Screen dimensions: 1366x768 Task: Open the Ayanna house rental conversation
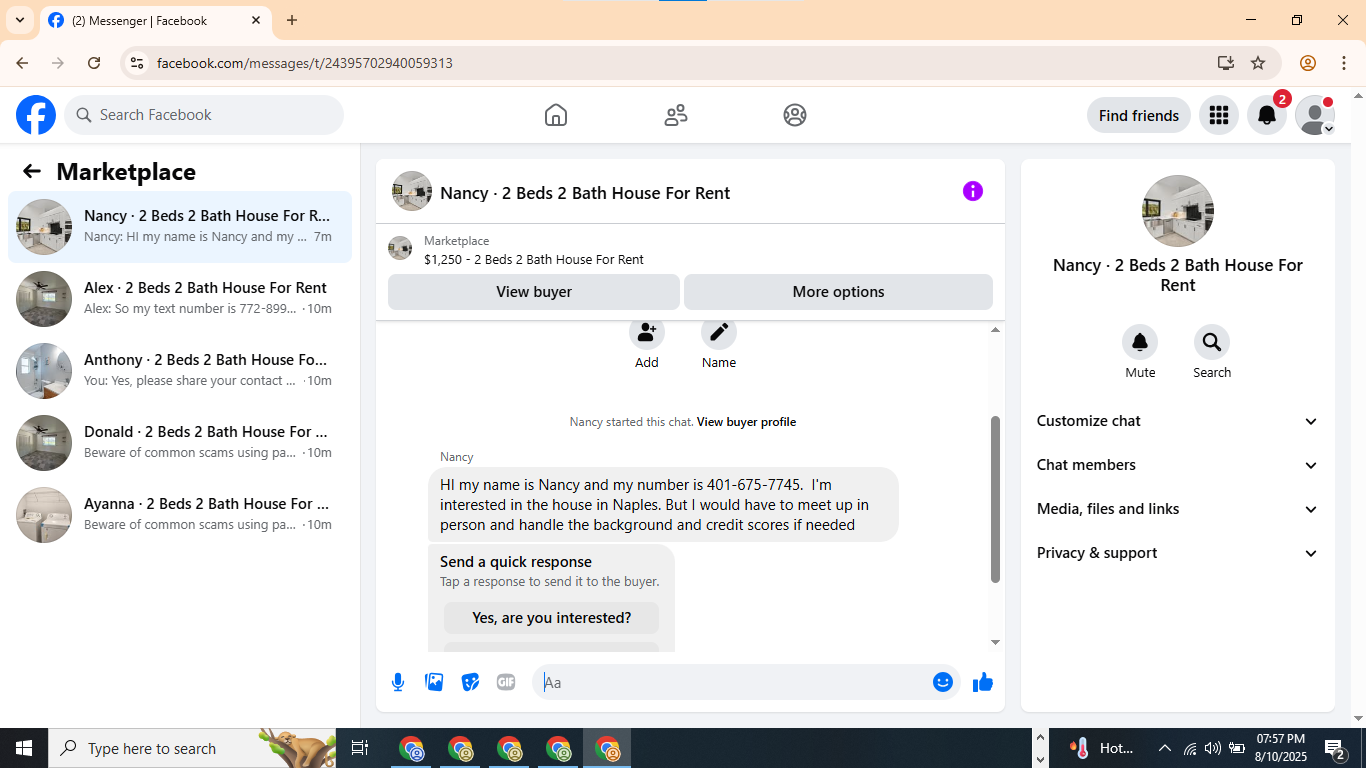click(x=180, y=515)
